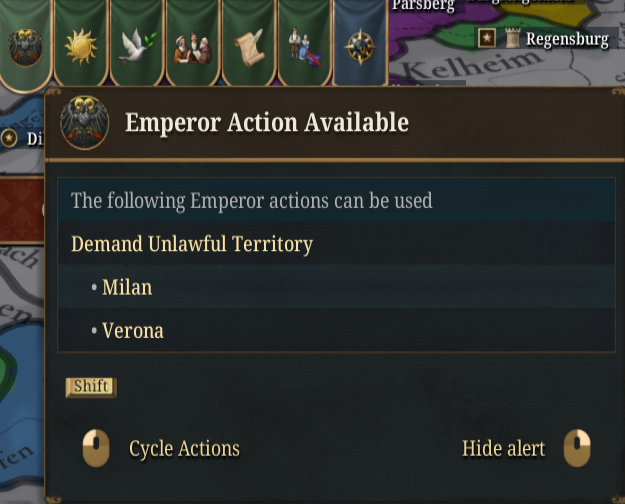Click the Shift key hint button

(91, 387)
